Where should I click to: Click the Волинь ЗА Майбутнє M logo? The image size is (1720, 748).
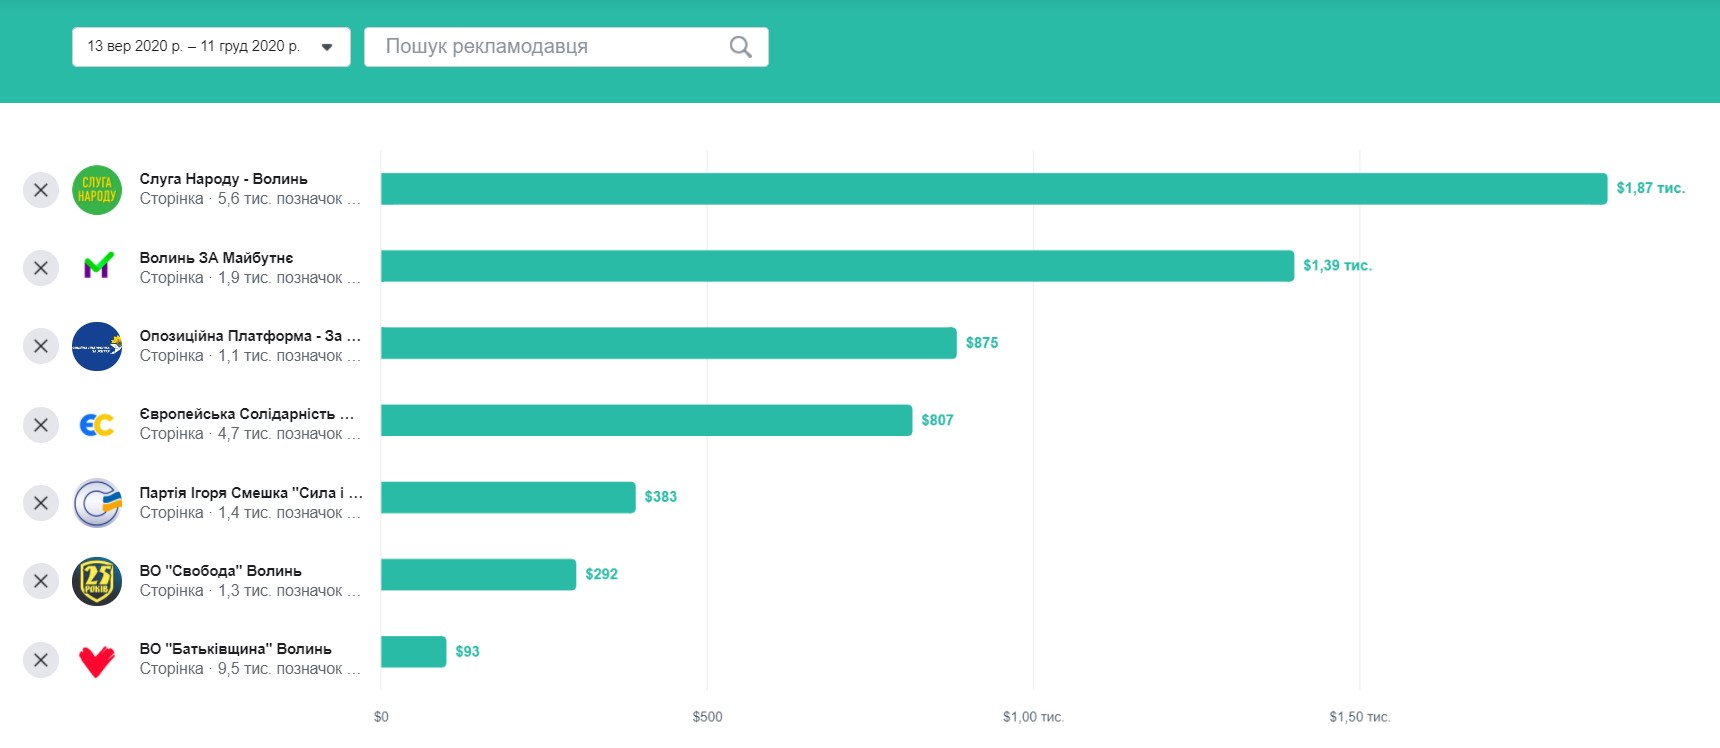pyautogui.click(x=97, y=267)
